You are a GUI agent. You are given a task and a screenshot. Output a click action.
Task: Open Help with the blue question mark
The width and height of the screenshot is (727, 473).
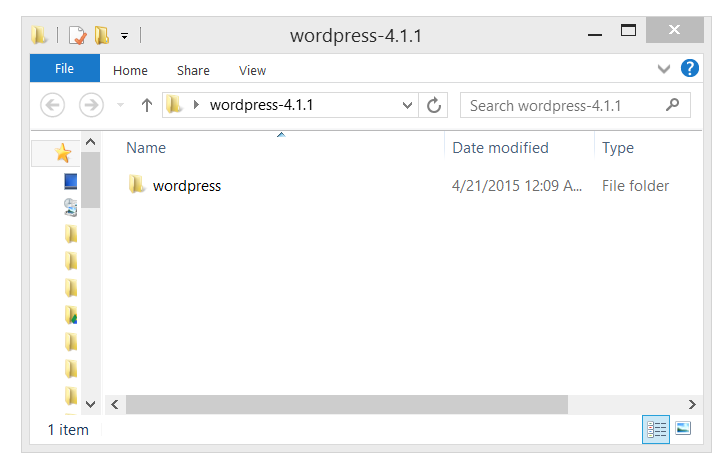(689, 69)
